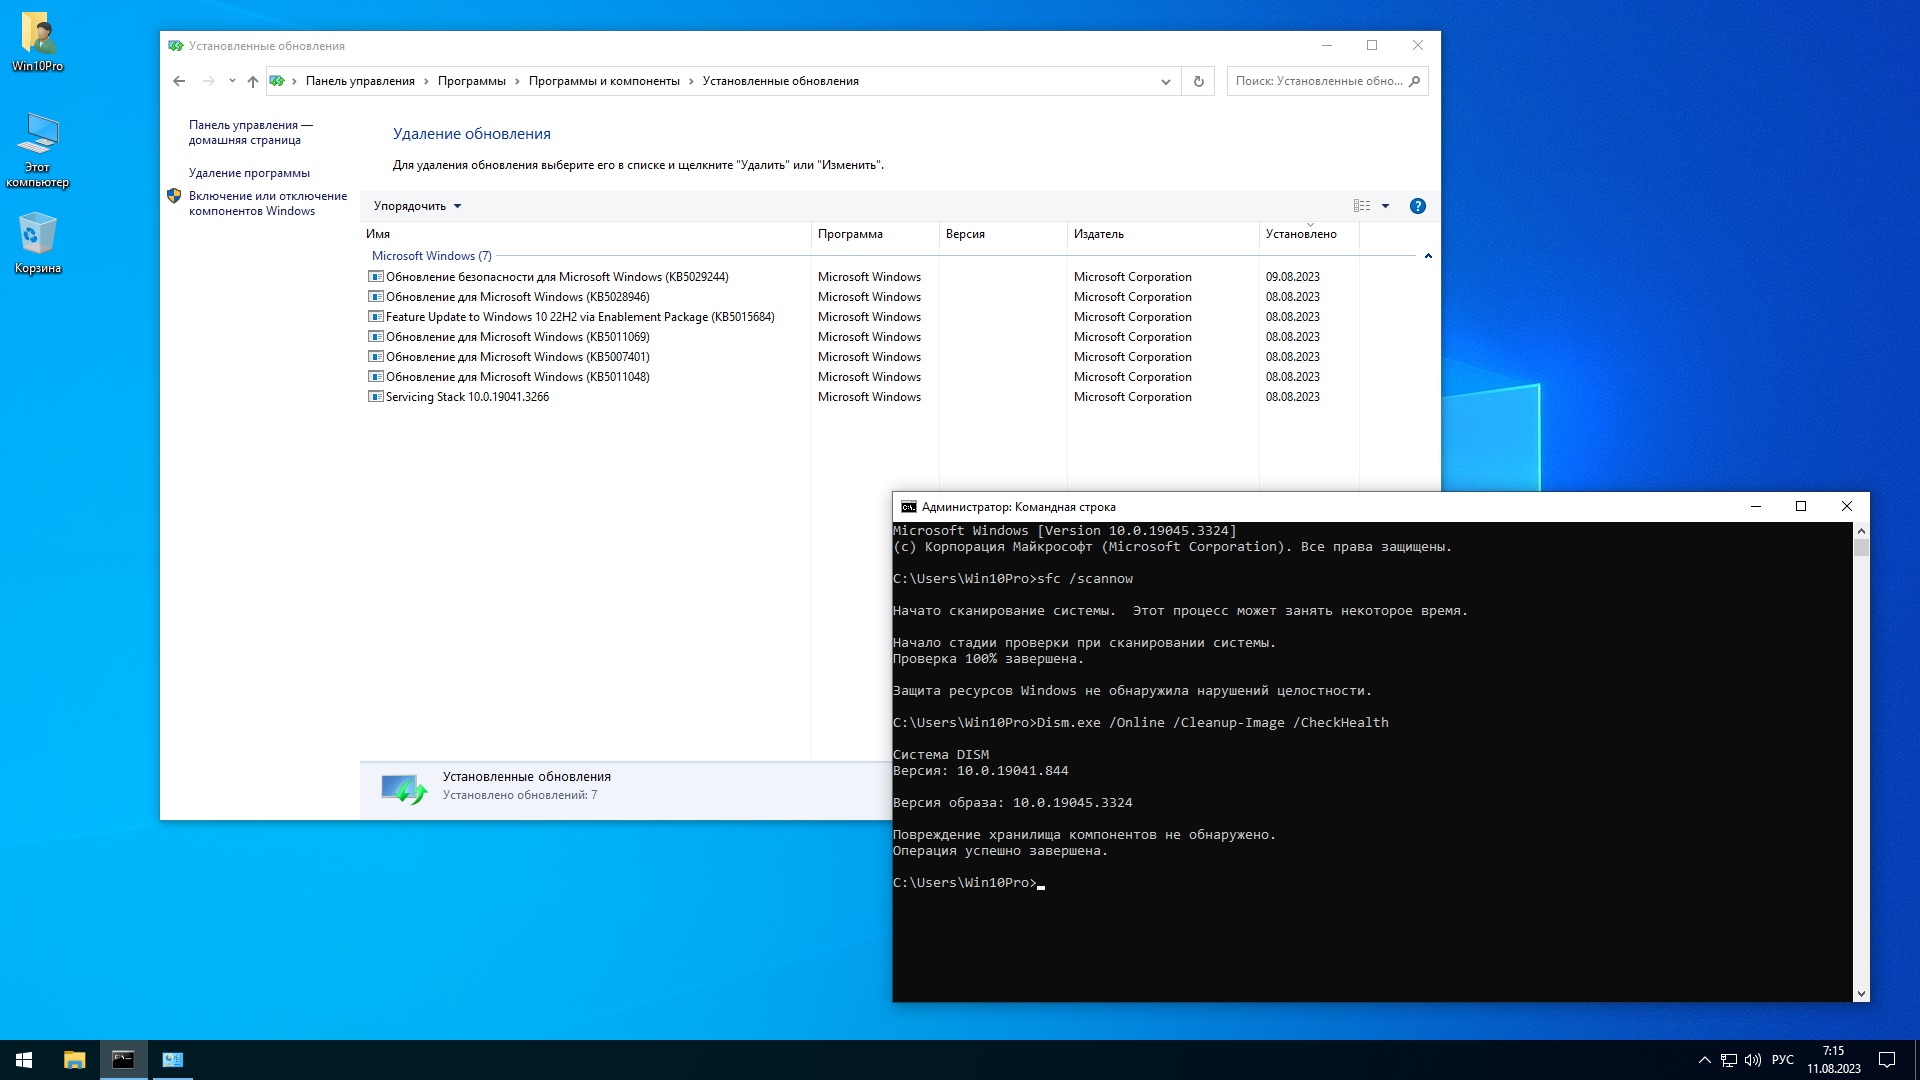Image resolution: width=1920 pixels, height=1080 pixels.
Task: Open the 'Упорядочить' dropdown menu
Action: 417,206
